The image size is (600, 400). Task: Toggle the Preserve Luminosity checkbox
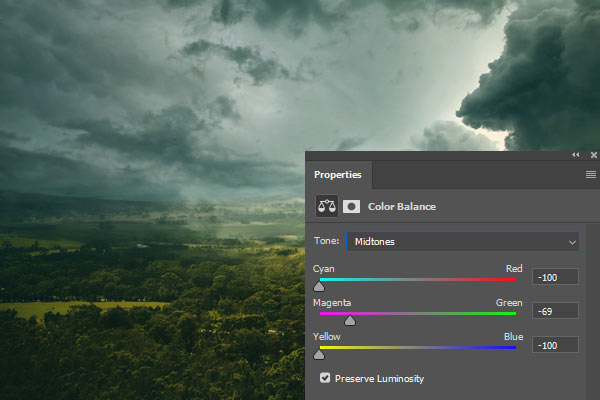325,378
